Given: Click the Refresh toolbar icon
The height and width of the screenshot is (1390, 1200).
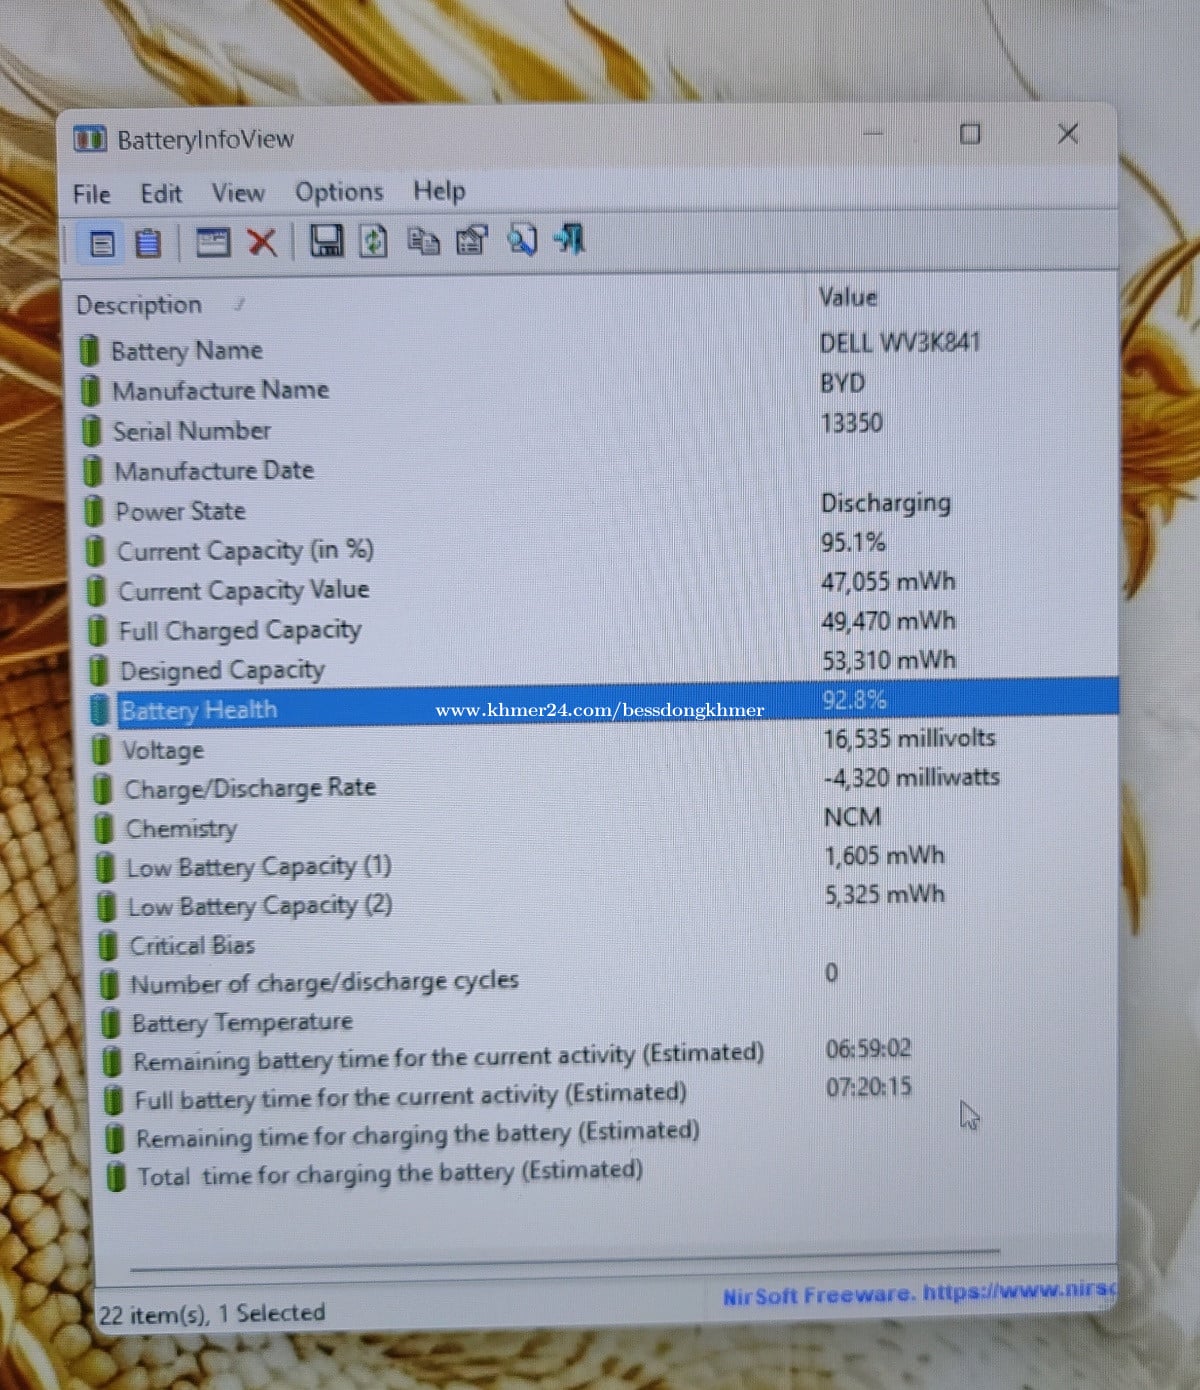Looking at the screenshot, I should click(374, 241).
